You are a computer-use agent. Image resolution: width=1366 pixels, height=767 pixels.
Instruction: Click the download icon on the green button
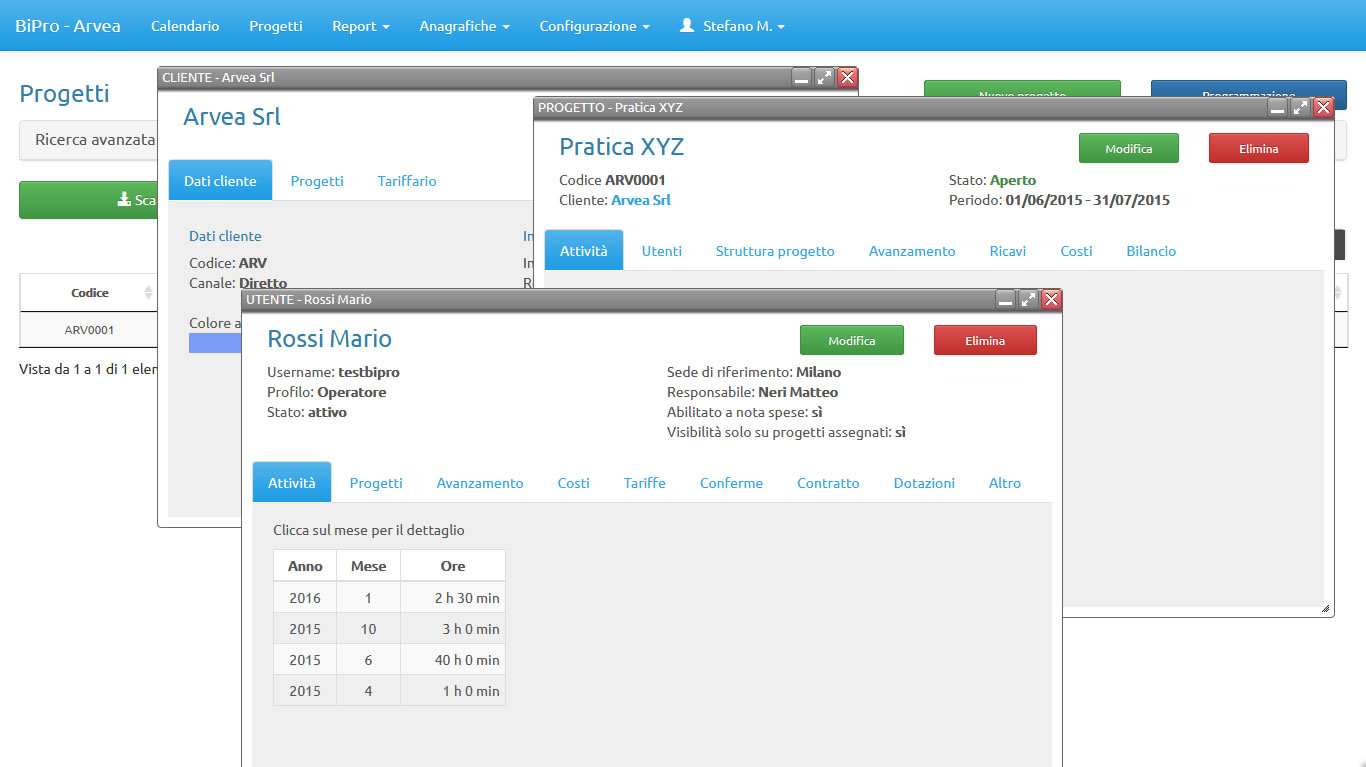(x=124, y=200)
